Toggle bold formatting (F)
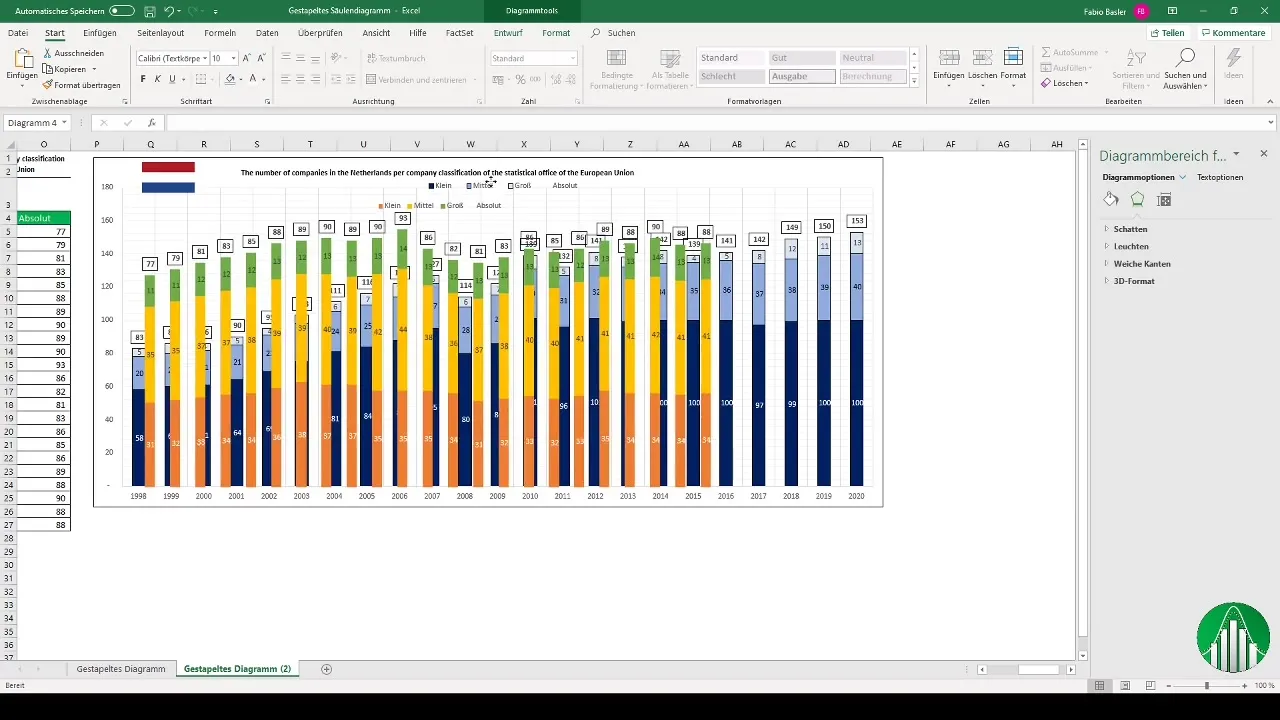 143,79
